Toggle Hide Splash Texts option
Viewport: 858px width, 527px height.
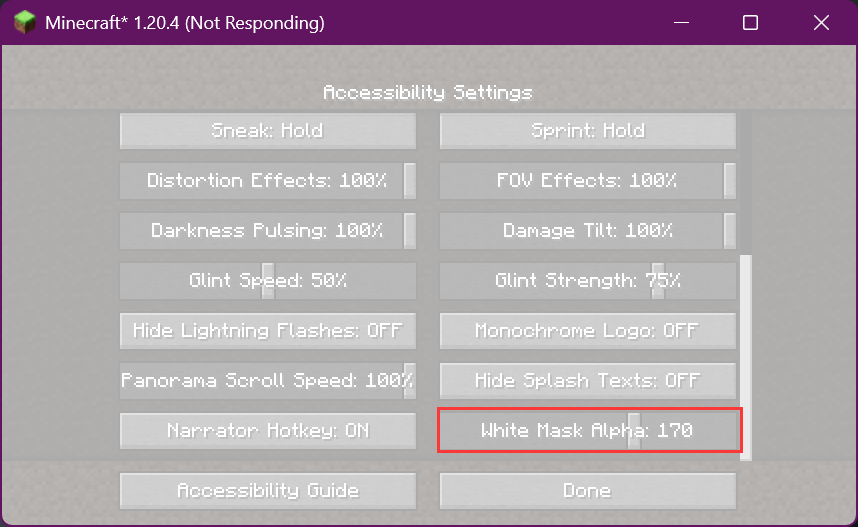[x=587, y=381]
